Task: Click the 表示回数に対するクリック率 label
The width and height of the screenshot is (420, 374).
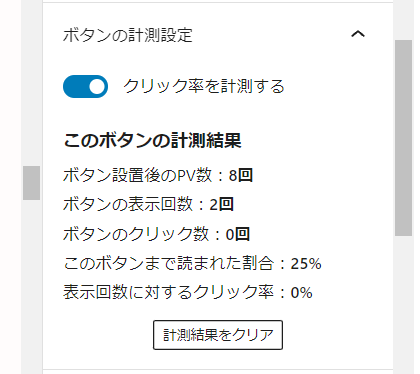Action: click(168, 292)
